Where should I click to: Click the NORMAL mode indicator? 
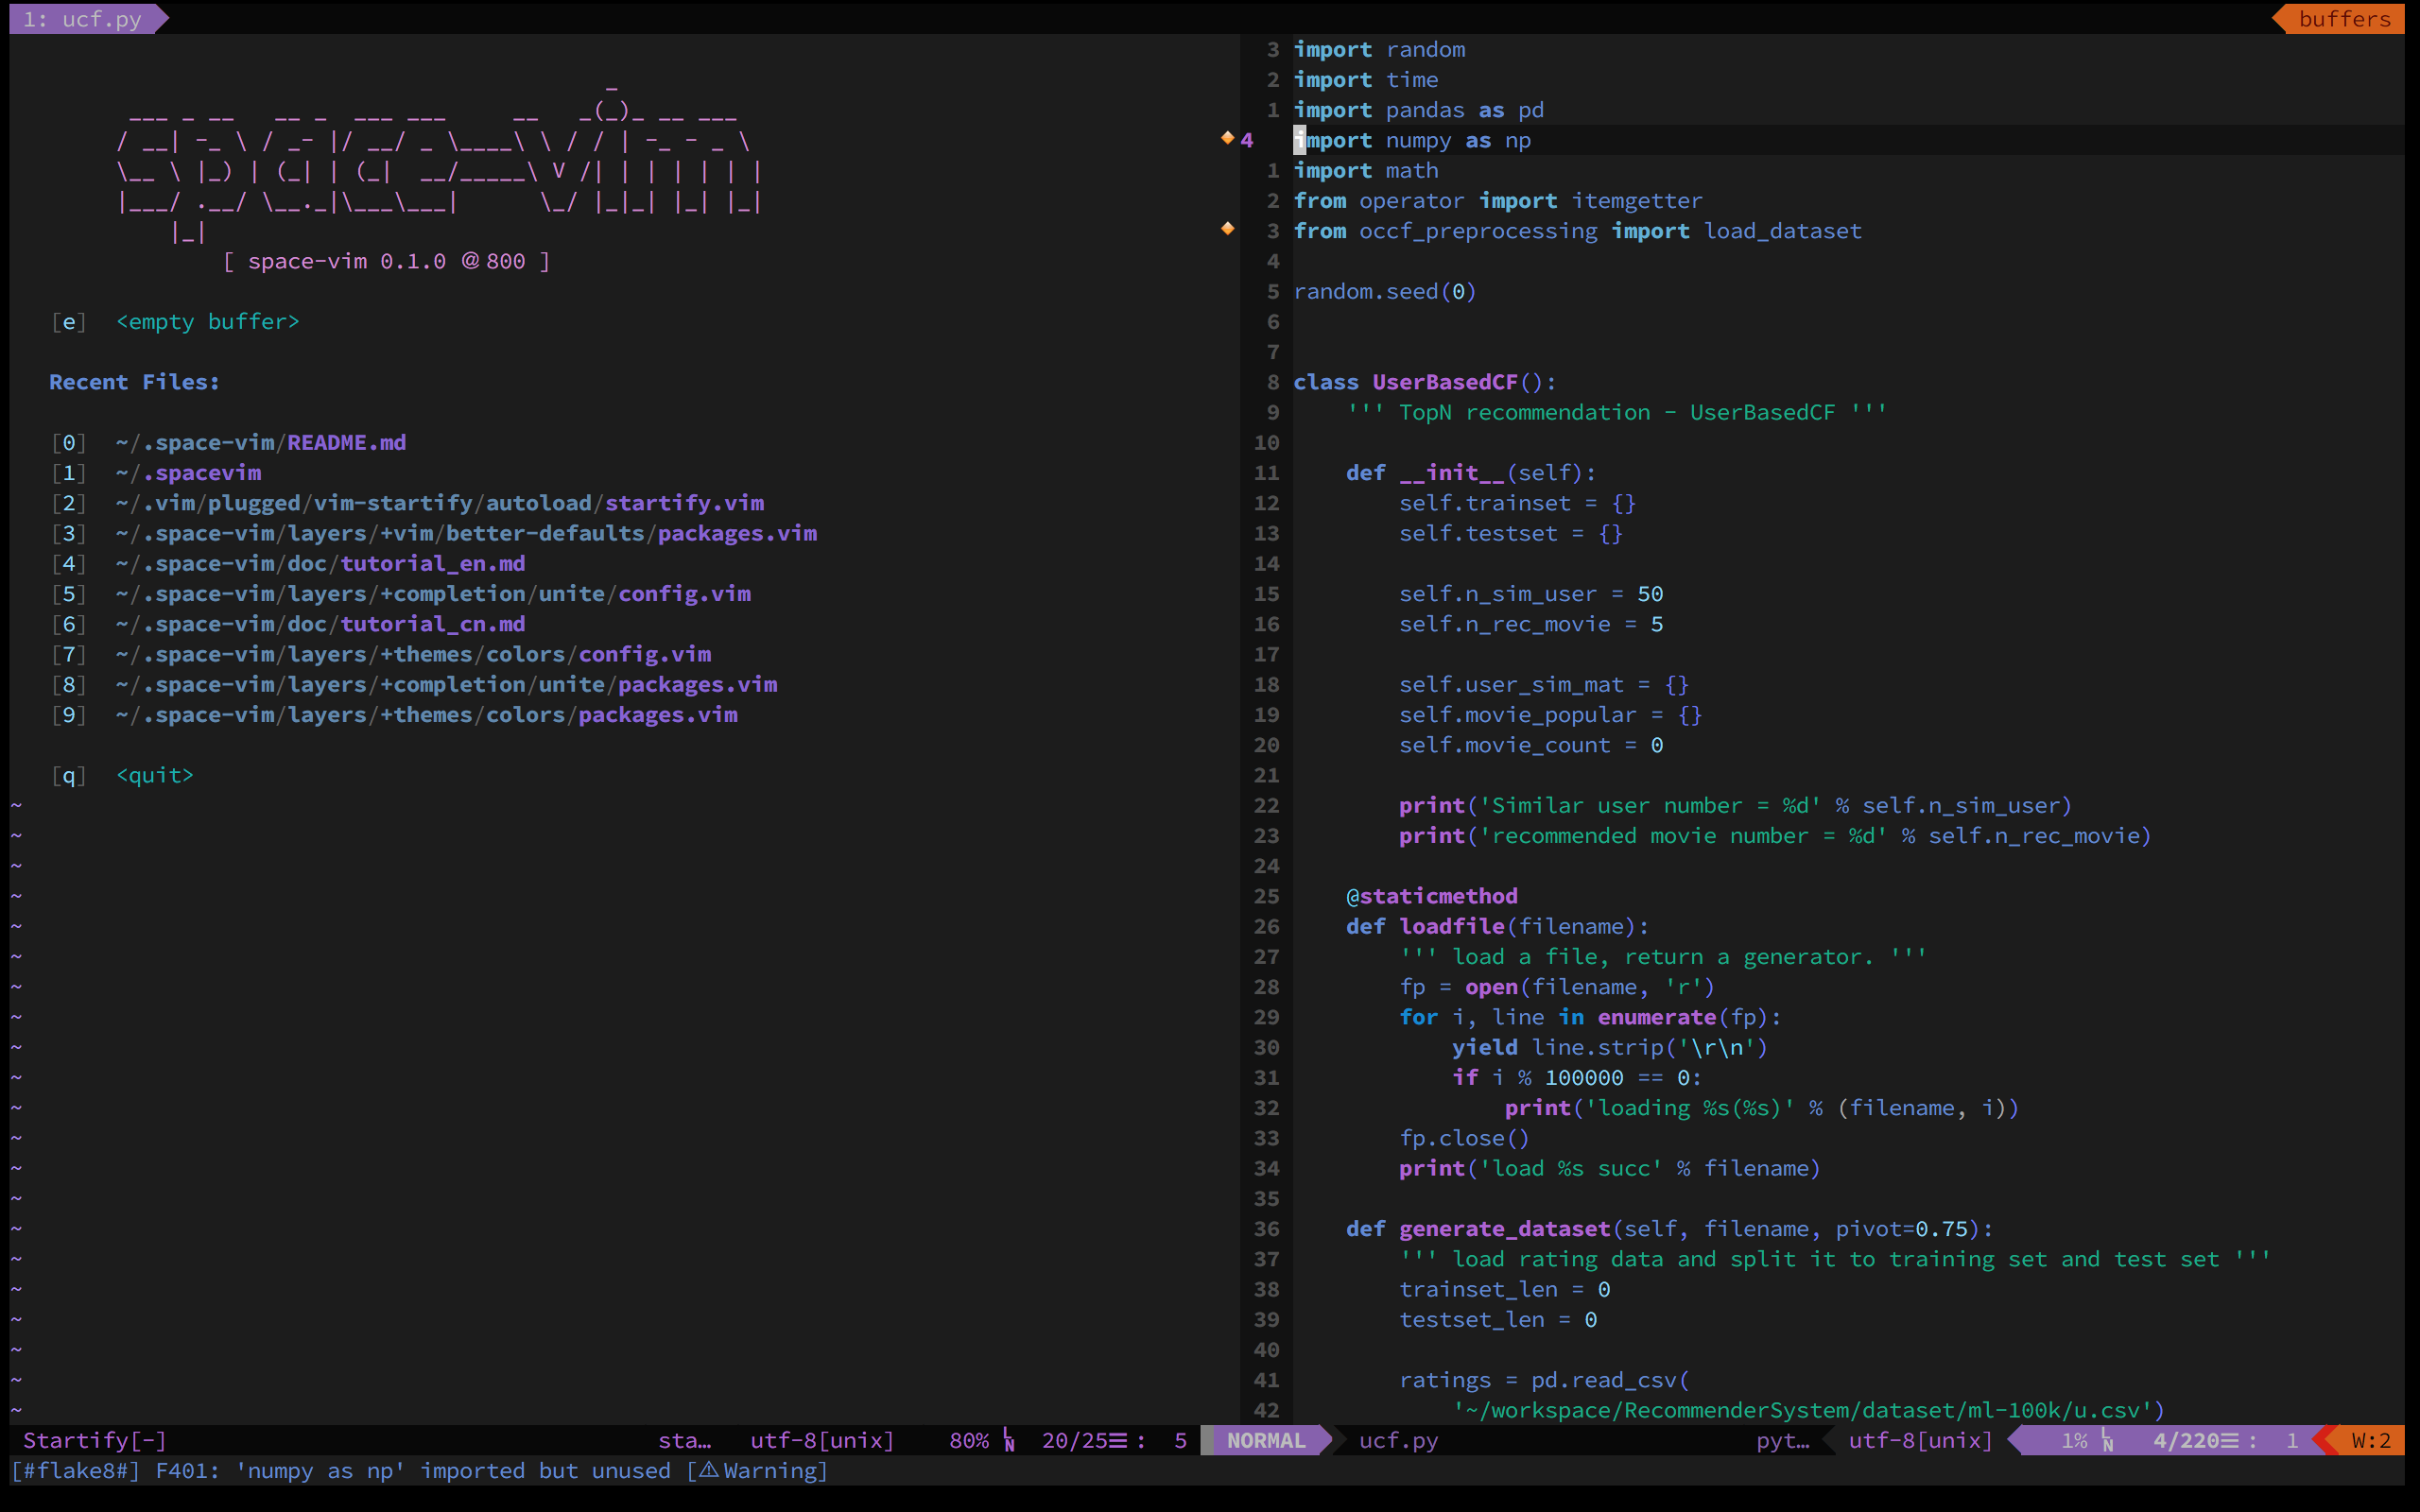point(1265,1440)
